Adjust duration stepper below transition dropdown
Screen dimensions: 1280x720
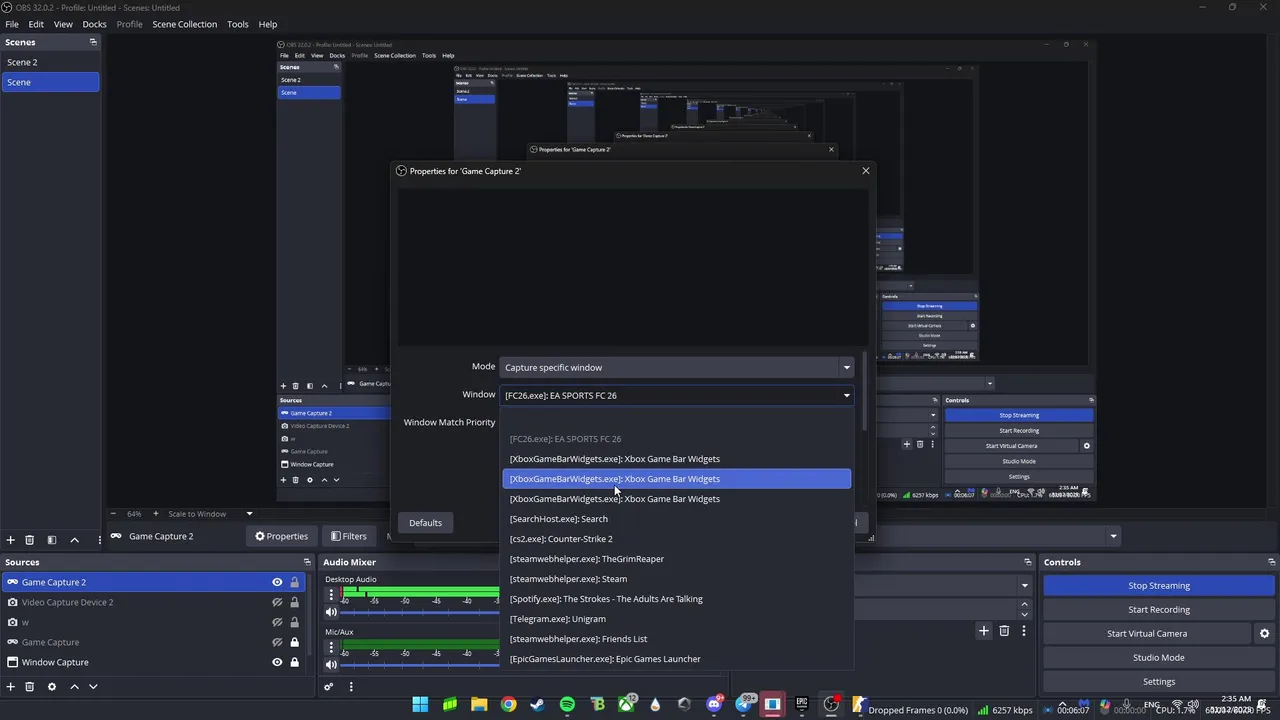pyautogui.click(x=1024, y=607)
